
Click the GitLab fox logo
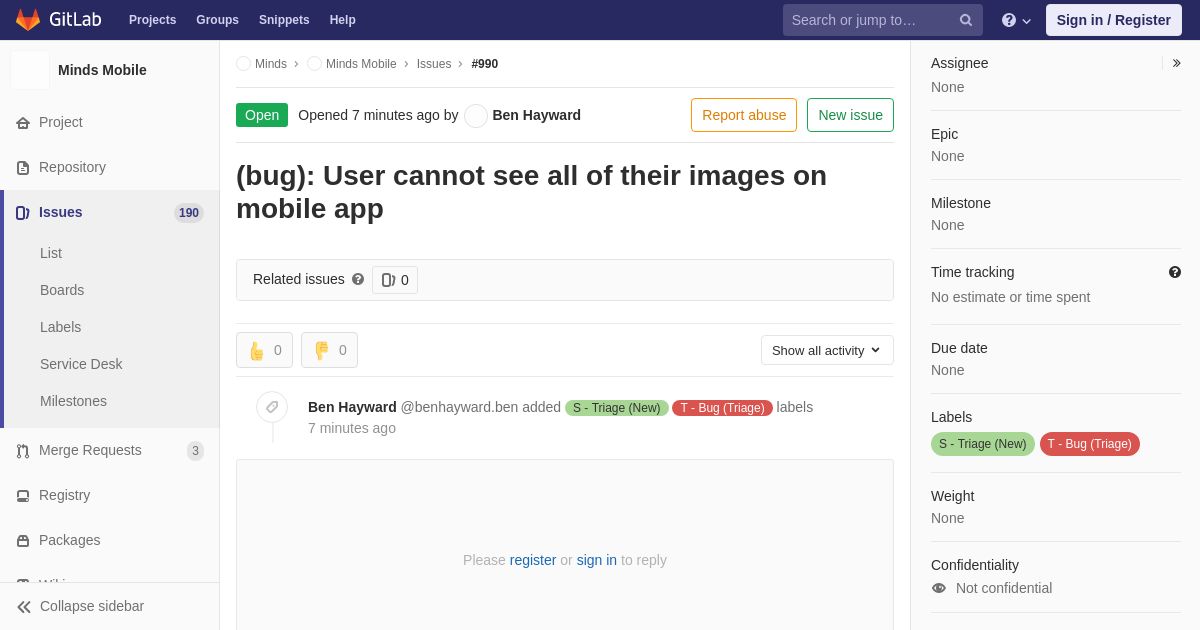28,20
